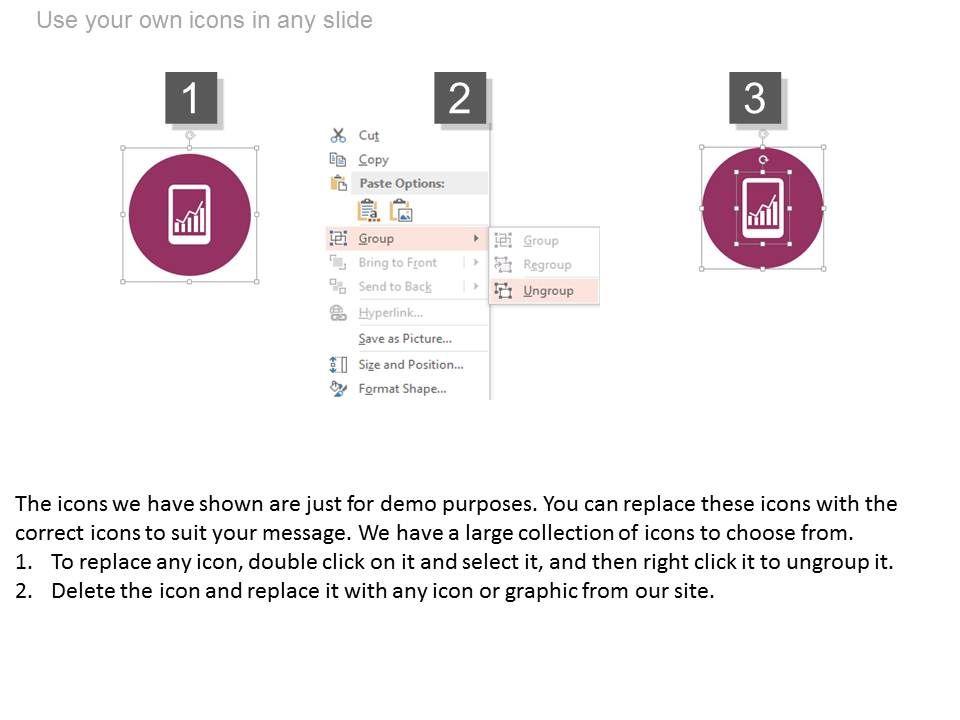The width and height of the screenshot is (960, 720).
Task: Choose the Keep Source Formatting paste icon
Action: [x=368, y=211]
